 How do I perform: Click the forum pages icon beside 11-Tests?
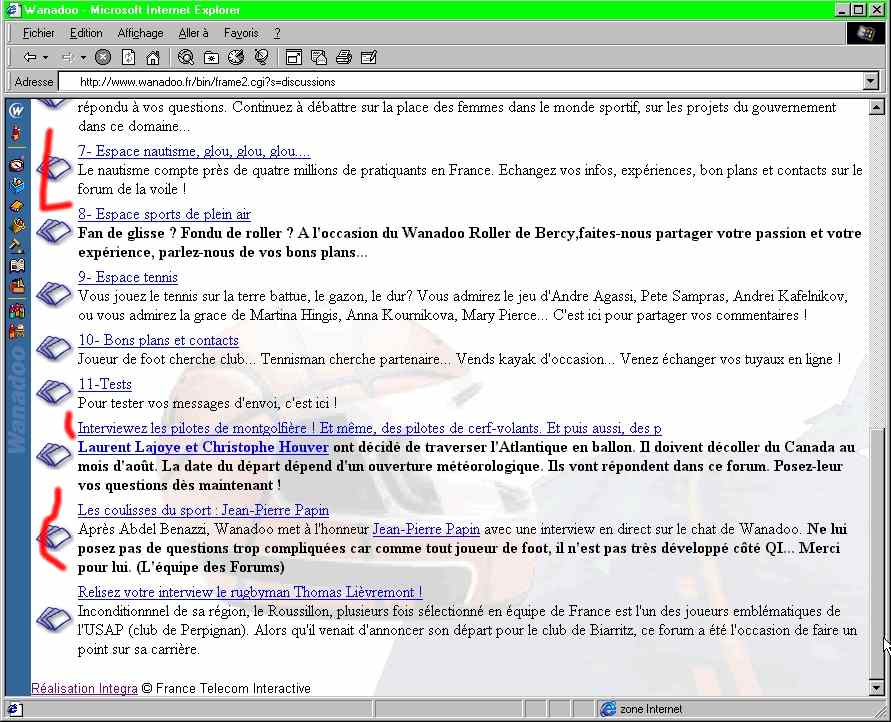pyautogui.click(x=54, y=392)
